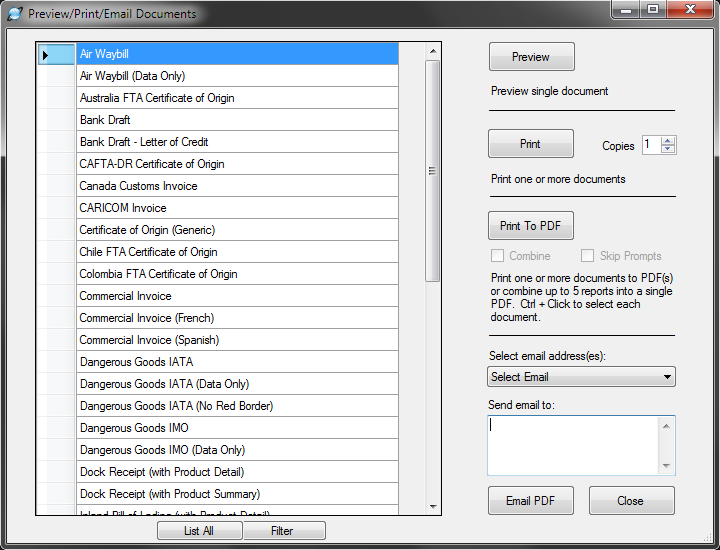Click the Send email to text box

coord(573,445)
